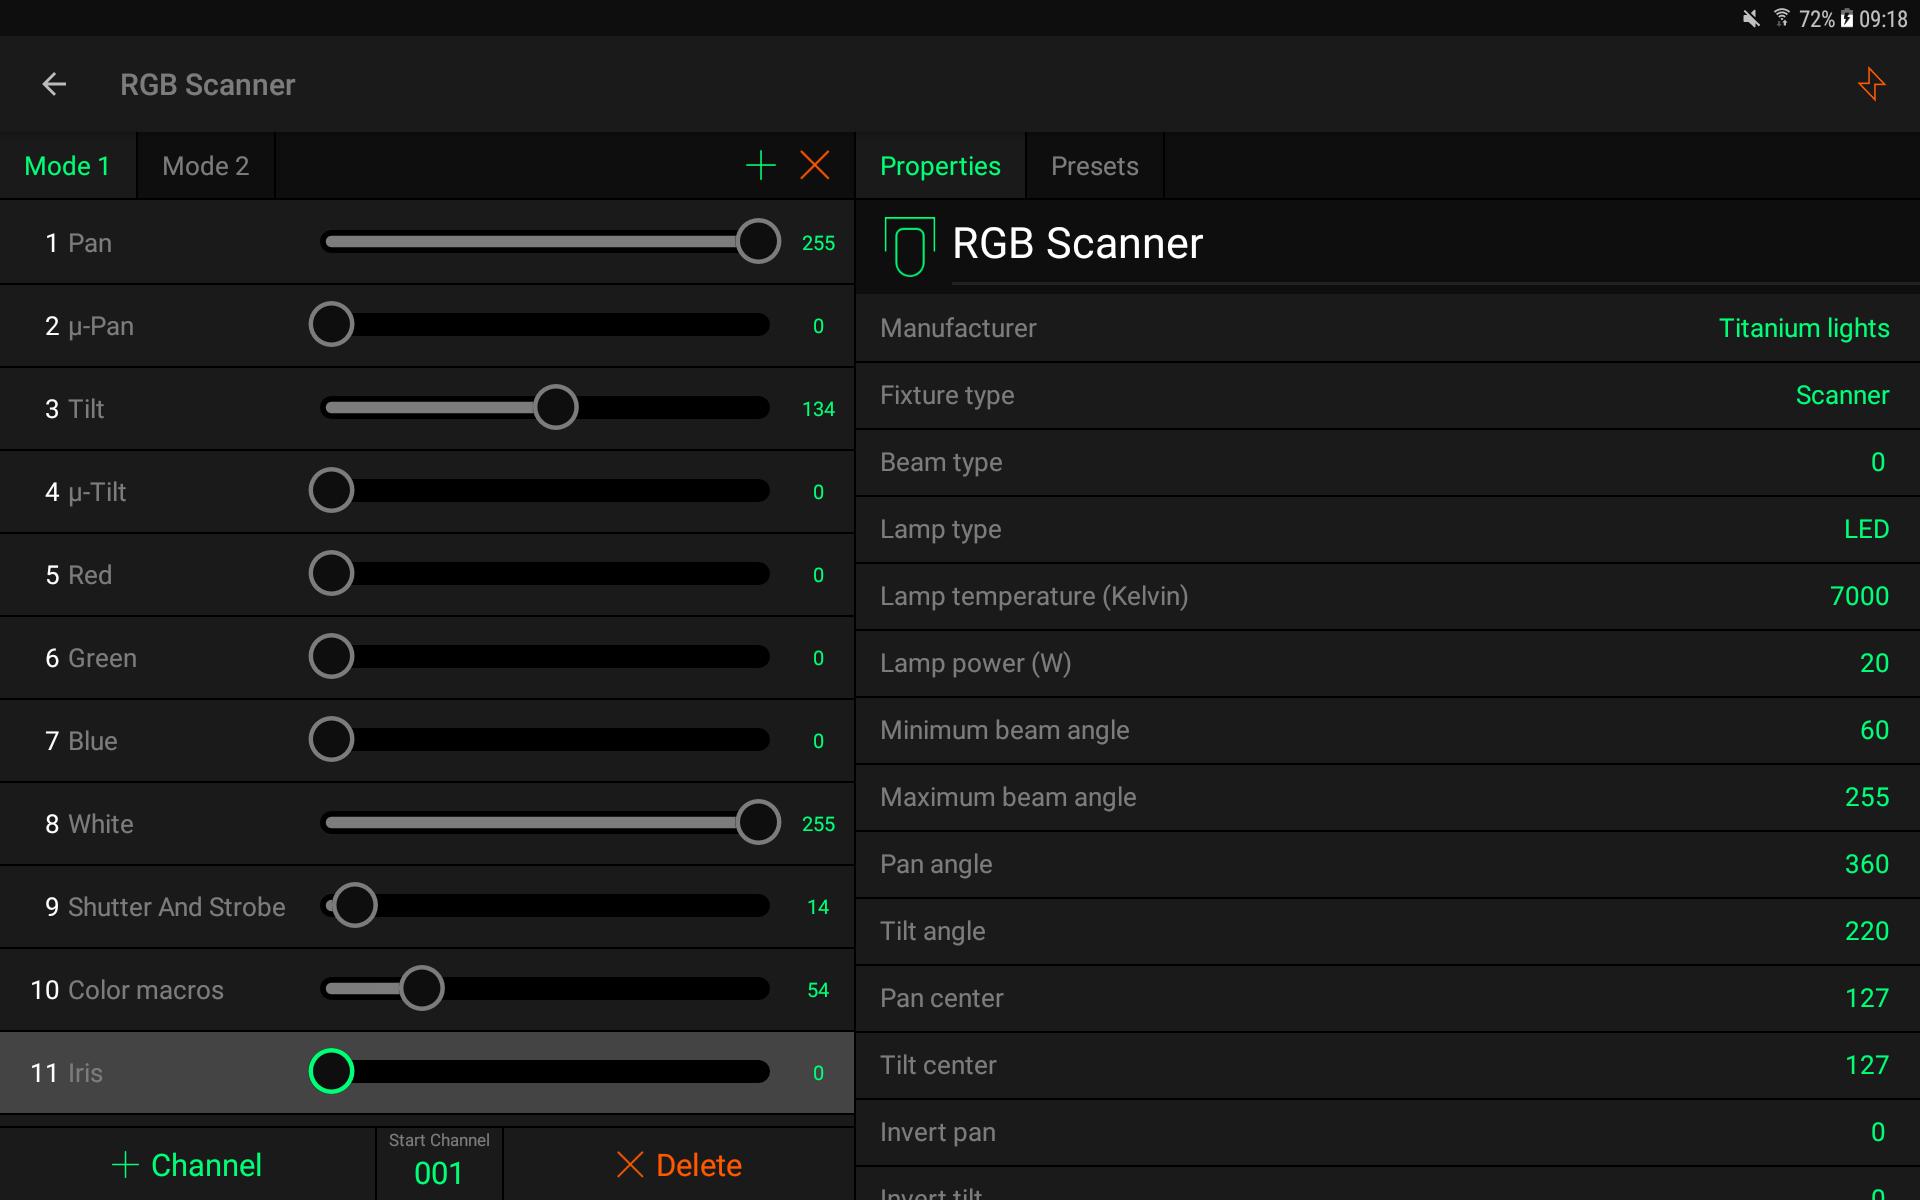Select the 11 Iris channel row
Image resolution: width=1920 pixels, height=1200 pixels.
coord(427,1073)
